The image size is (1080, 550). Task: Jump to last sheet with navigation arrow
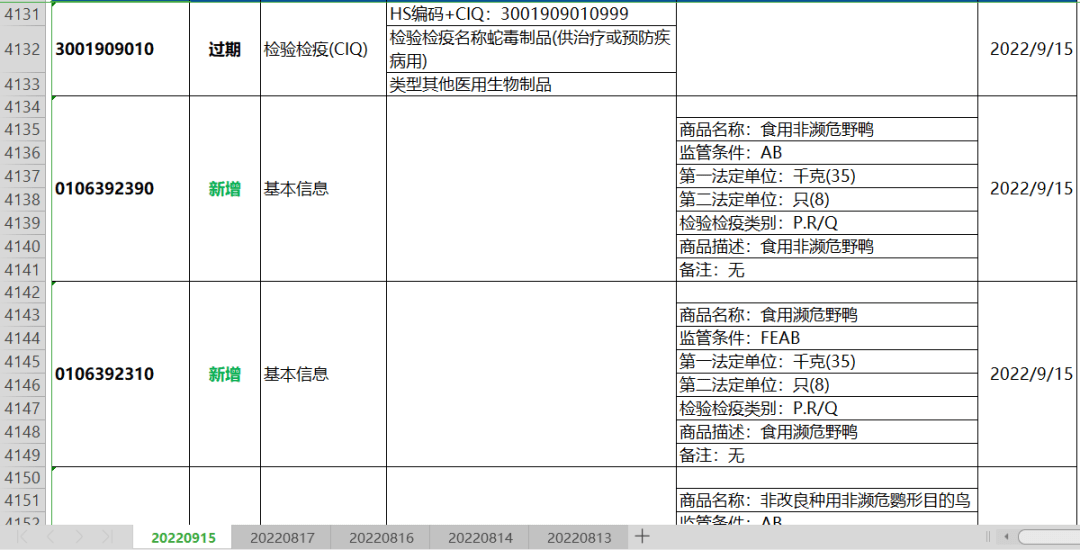point(107,538)
